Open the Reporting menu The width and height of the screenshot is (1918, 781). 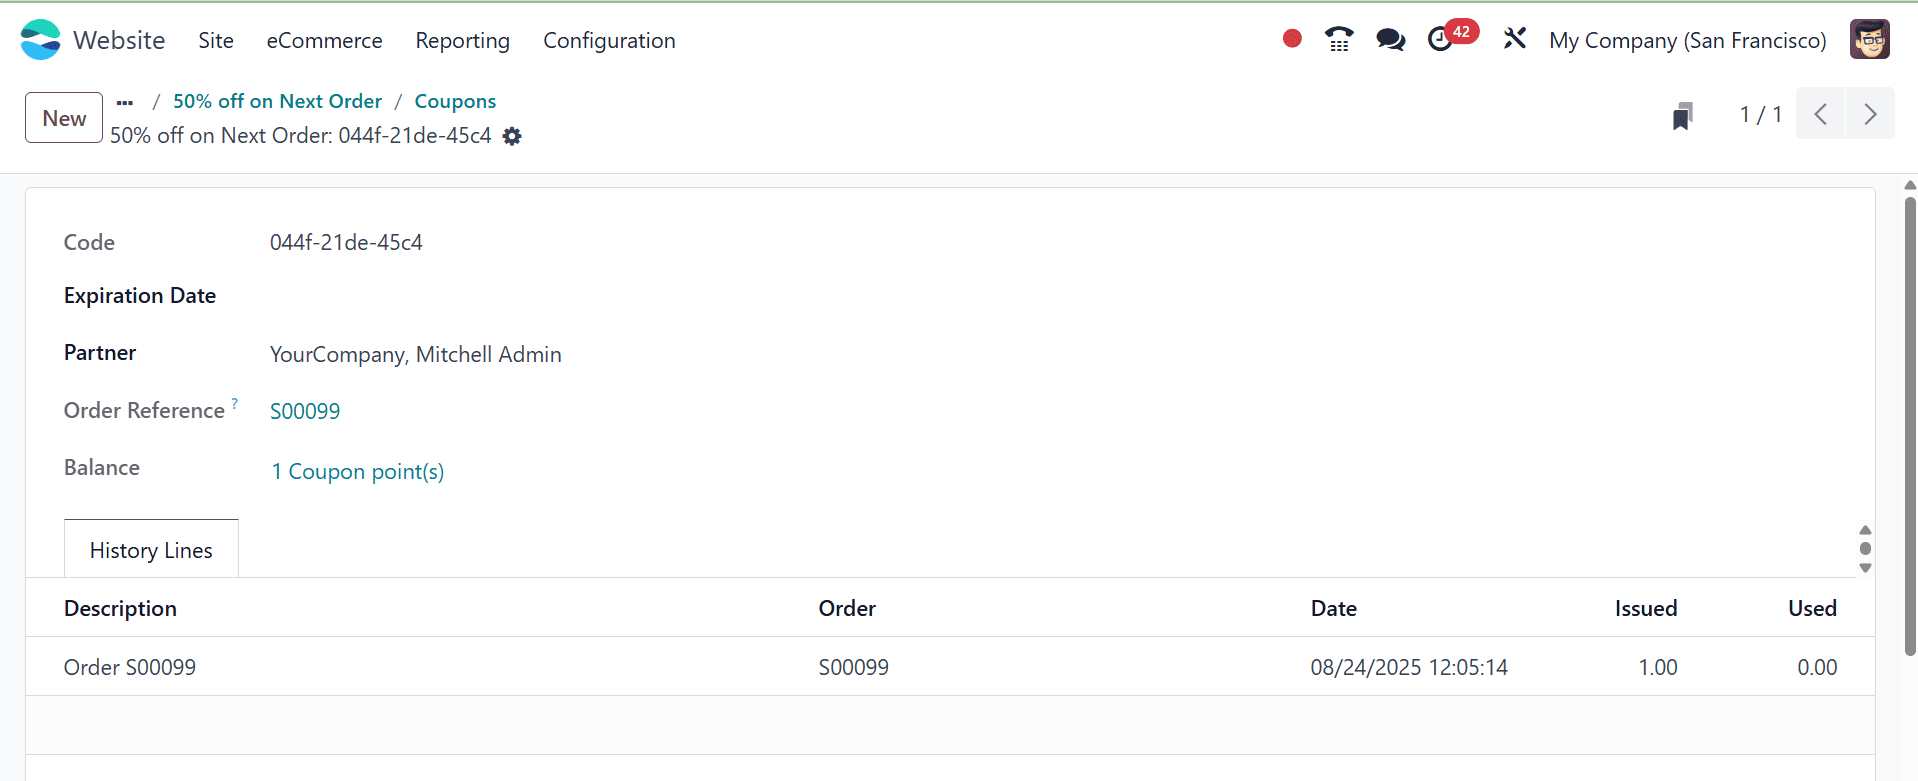pyautogui.click(x=462, y=41)
